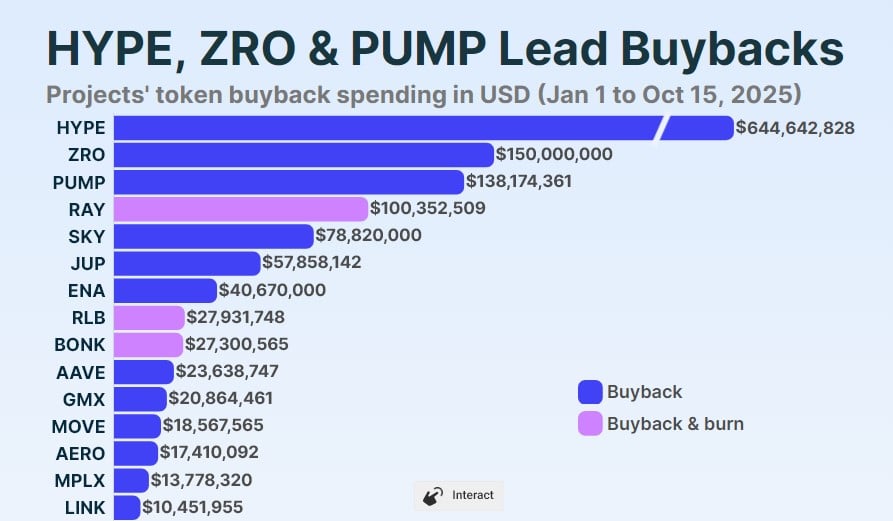The height and width of the screenshot is (521, 893).
Task: Click the axis break mark on the HYPE bar
Action: [x=661, y=128]
